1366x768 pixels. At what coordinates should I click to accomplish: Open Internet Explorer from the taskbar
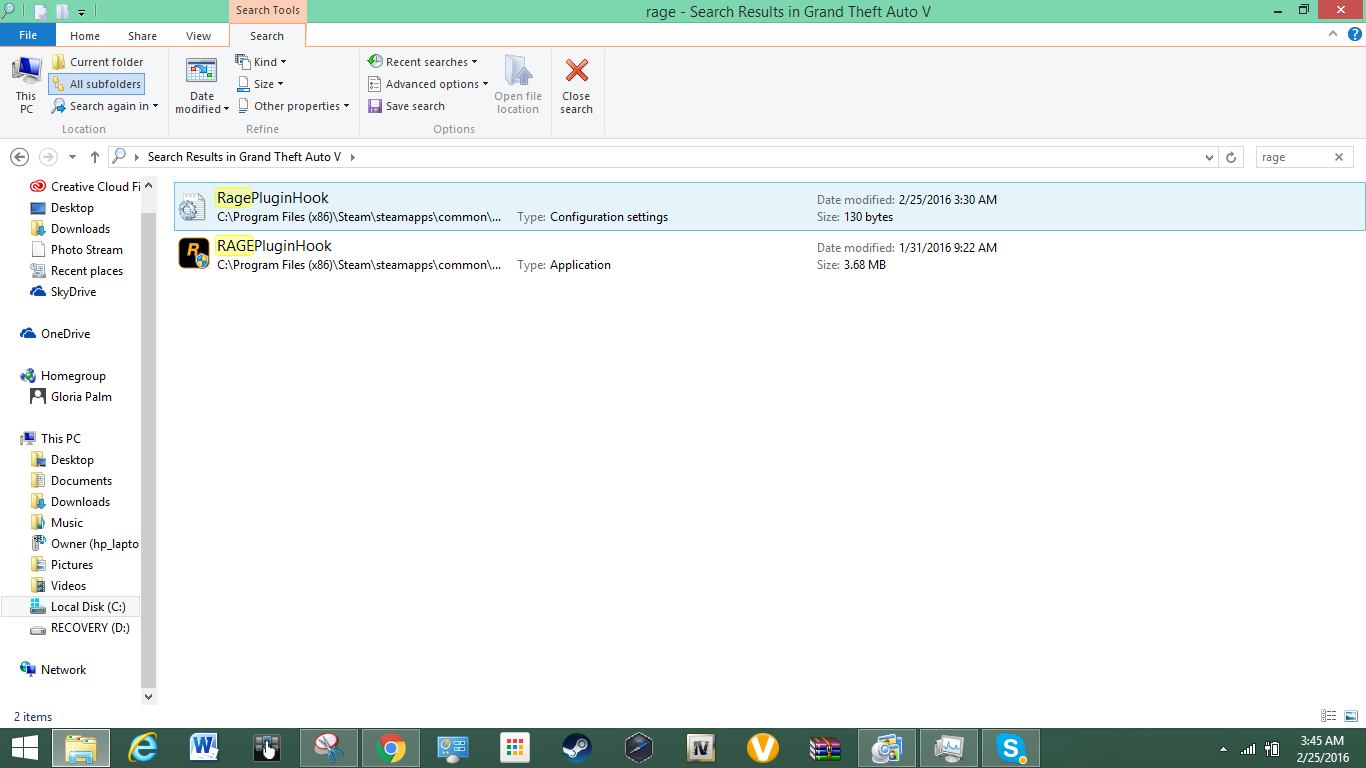[143, 748]
